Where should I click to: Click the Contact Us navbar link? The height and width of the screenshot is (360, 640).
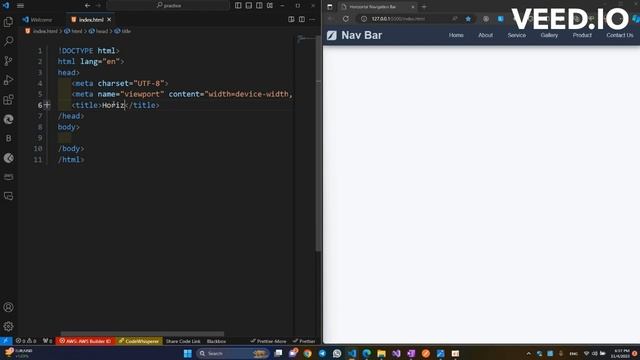[620, 35]
